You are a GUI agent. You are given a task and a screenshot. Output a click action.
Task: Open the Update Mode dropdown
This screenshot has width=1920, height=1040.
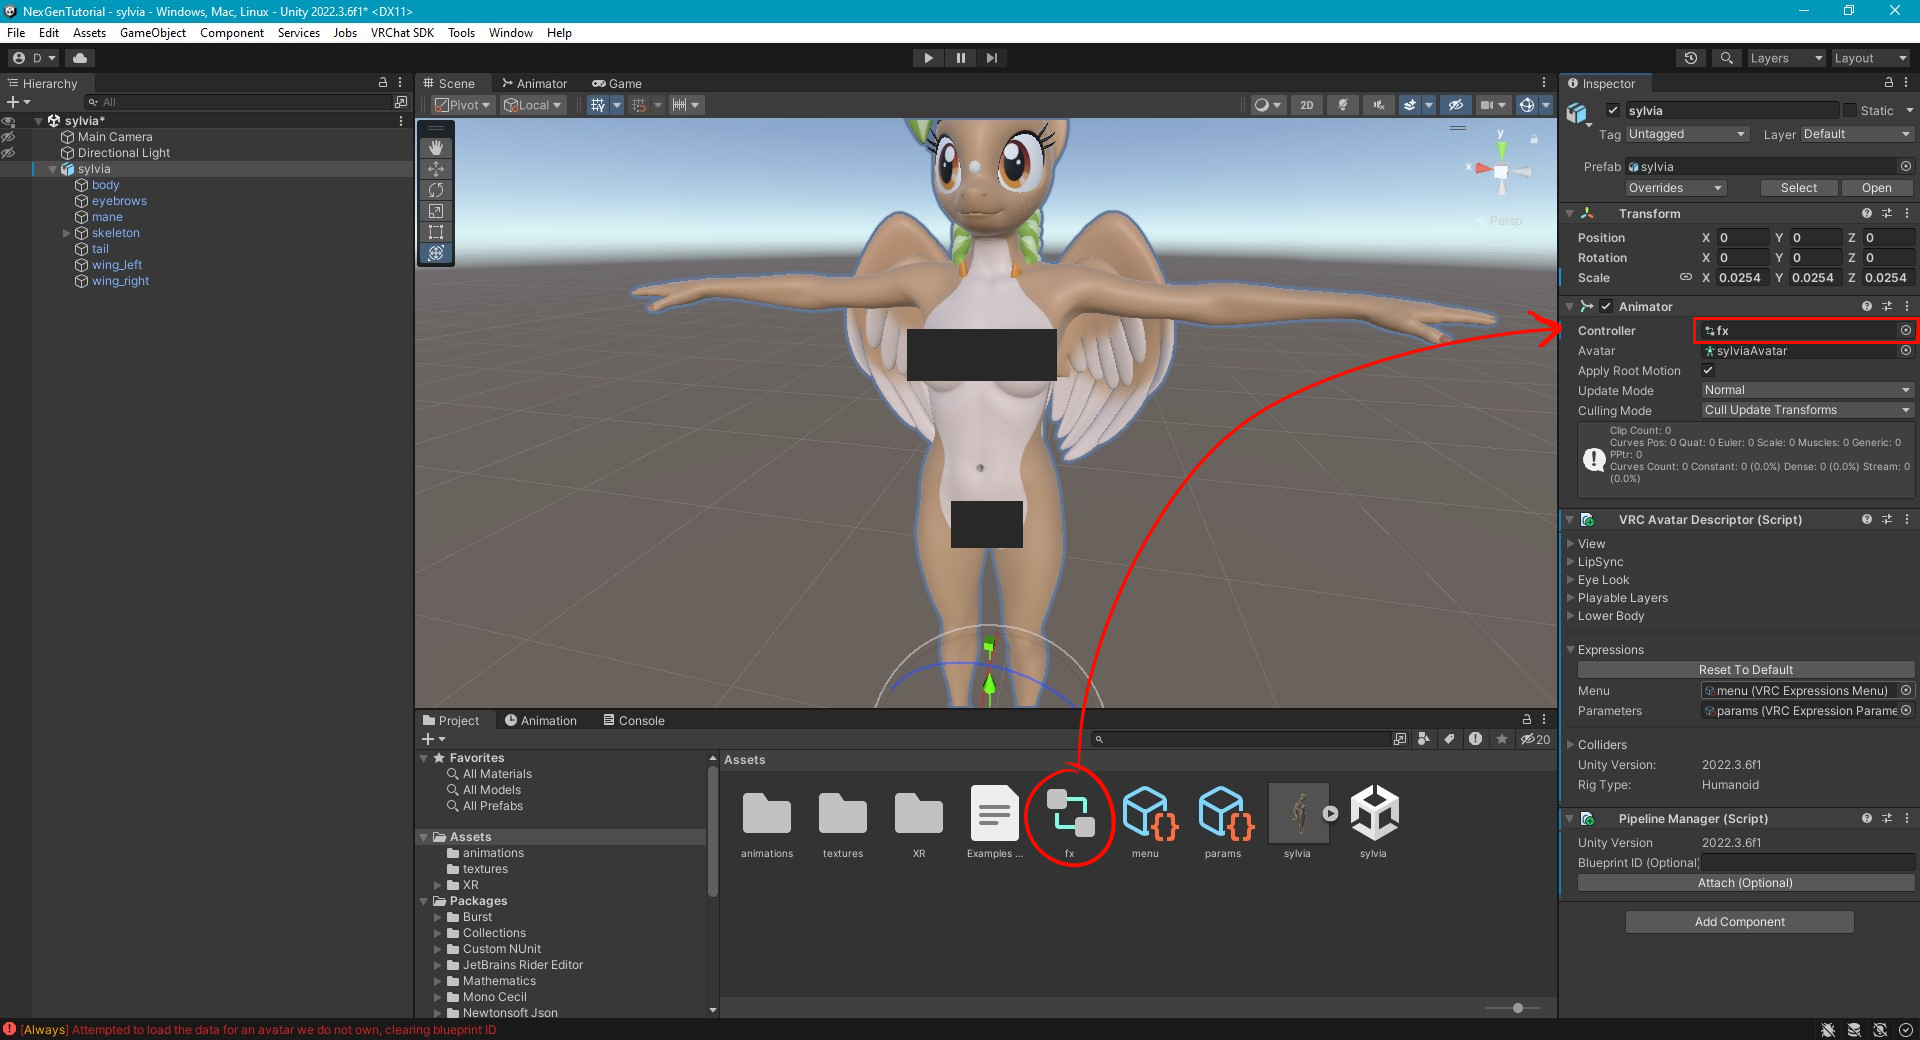pyautogui.click(x=1807, y=391)
